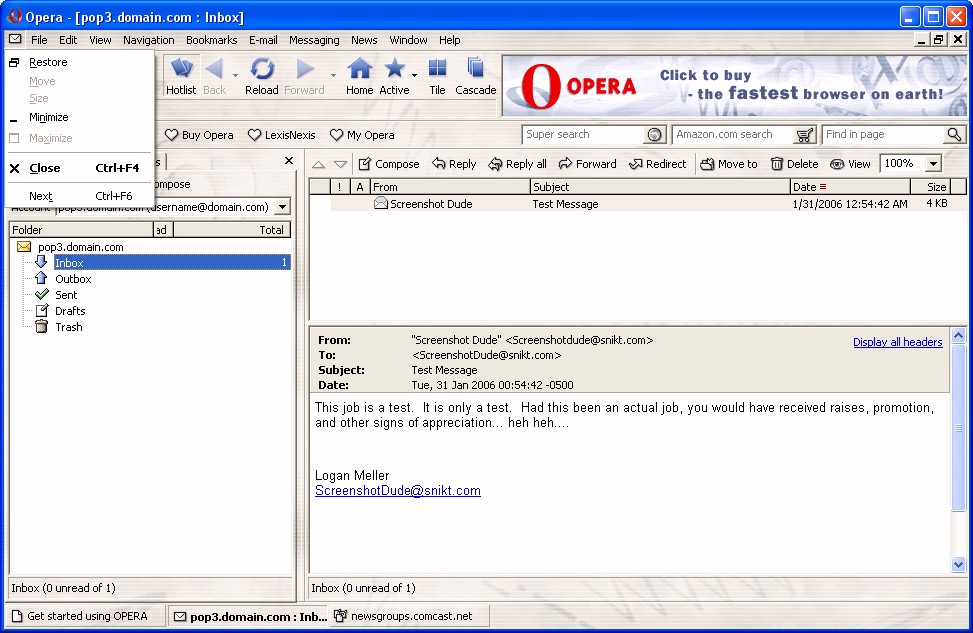Select the Trash folder
Viewport: 973px width, 633px height.
(68, 327)
